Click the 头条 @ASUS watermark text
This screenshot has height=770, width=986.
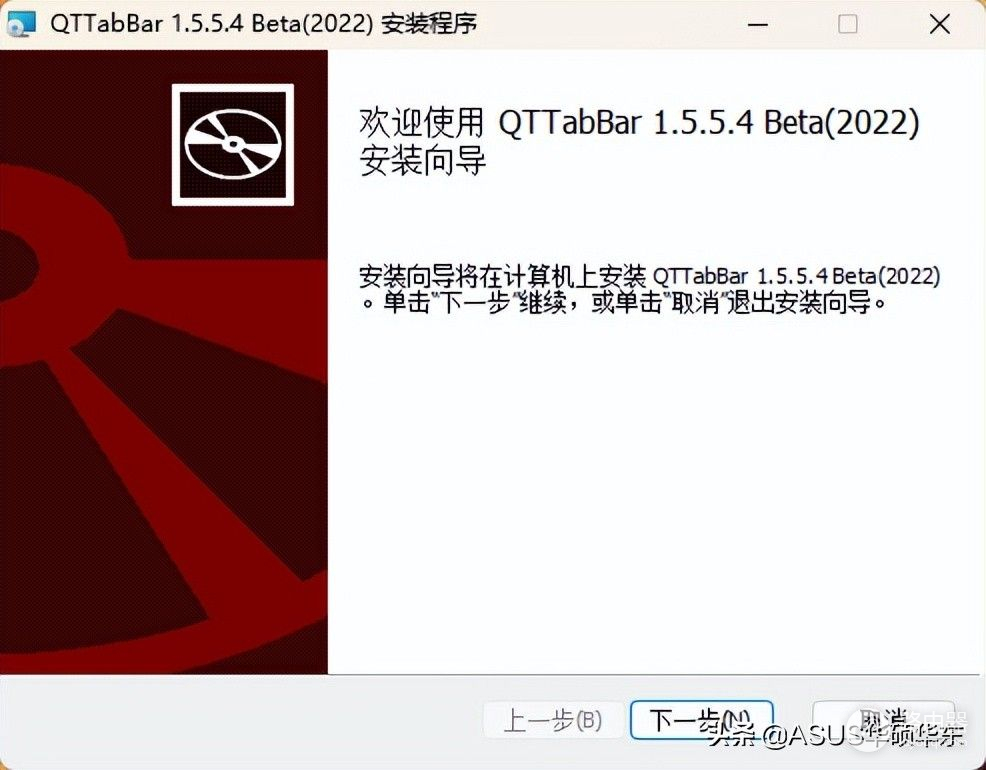coord(836,735)
